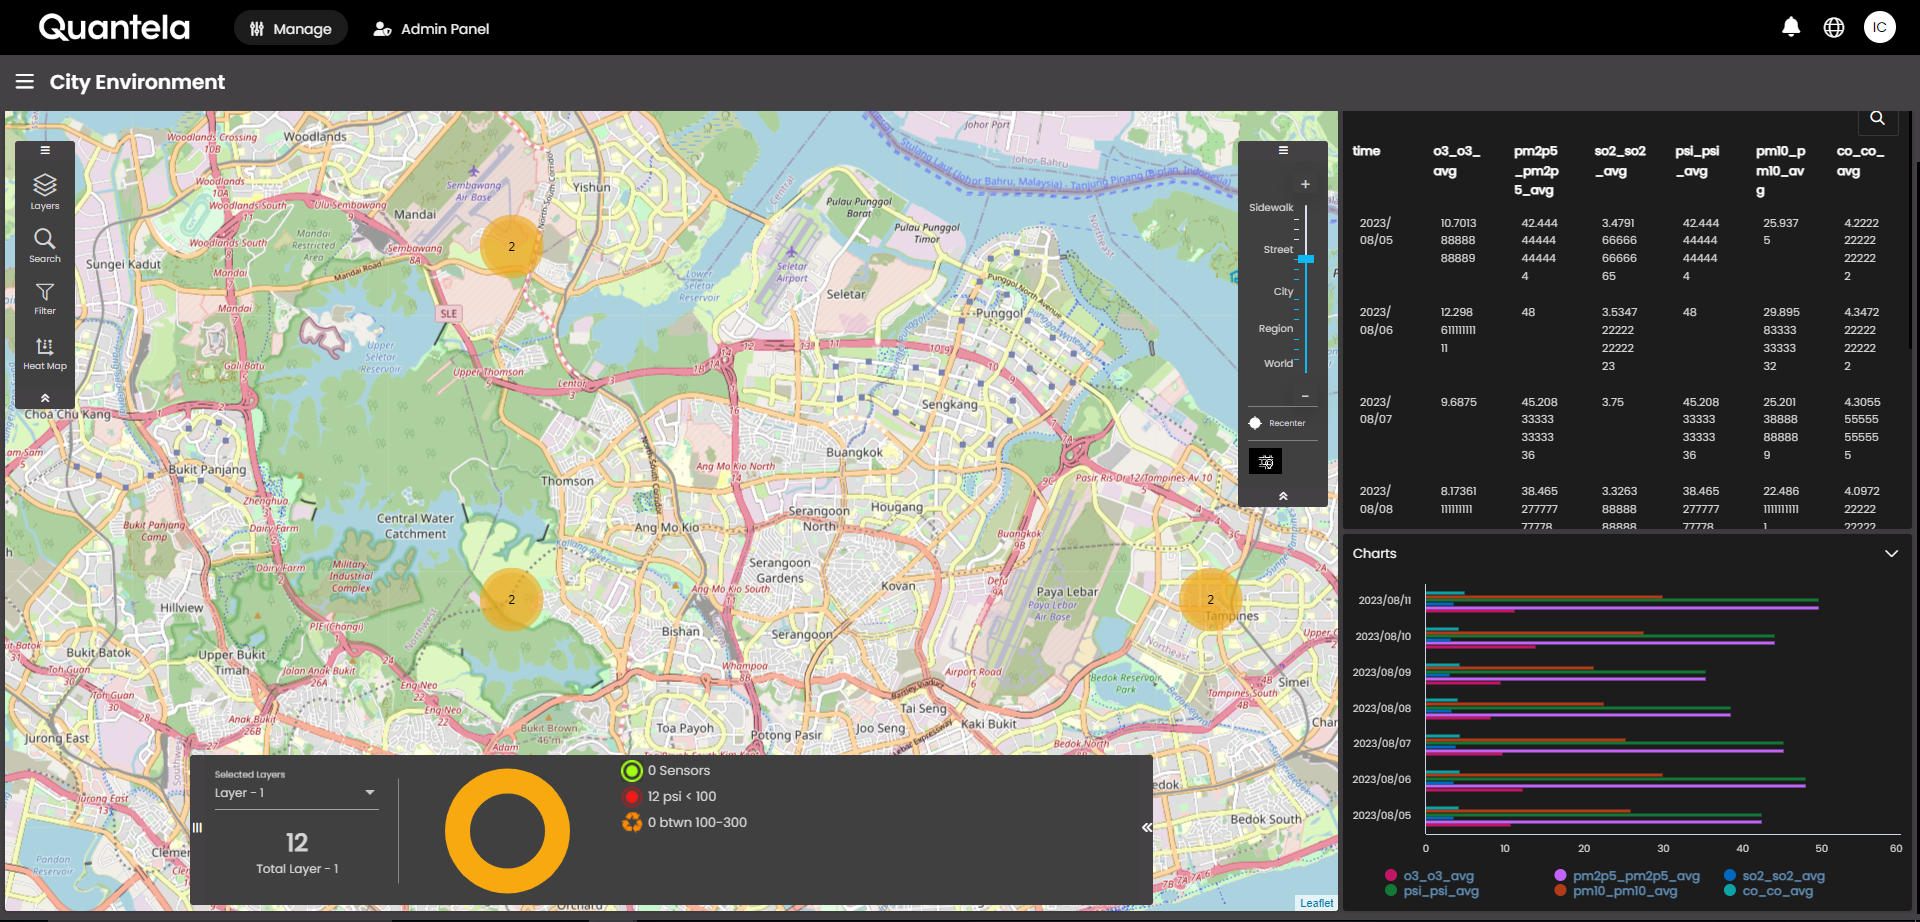The width and height of the screenshot is (1920, 922).
Task: Click the summary panel left handle
Action: [197, 827]
